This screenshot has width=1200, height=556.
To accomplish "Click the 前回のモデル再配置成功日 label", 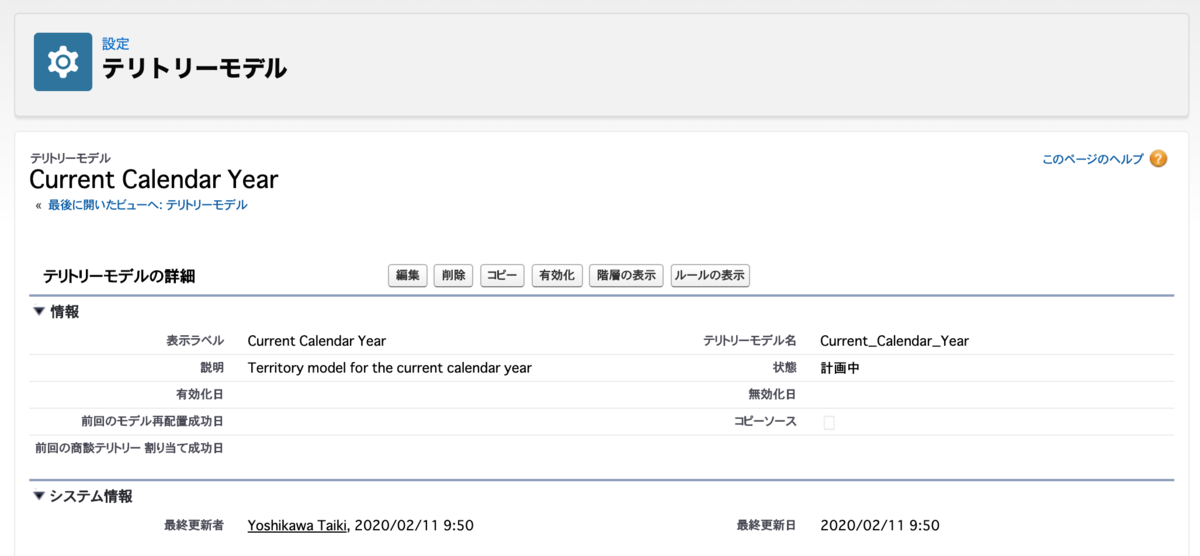I will click(x=152, y=422).
